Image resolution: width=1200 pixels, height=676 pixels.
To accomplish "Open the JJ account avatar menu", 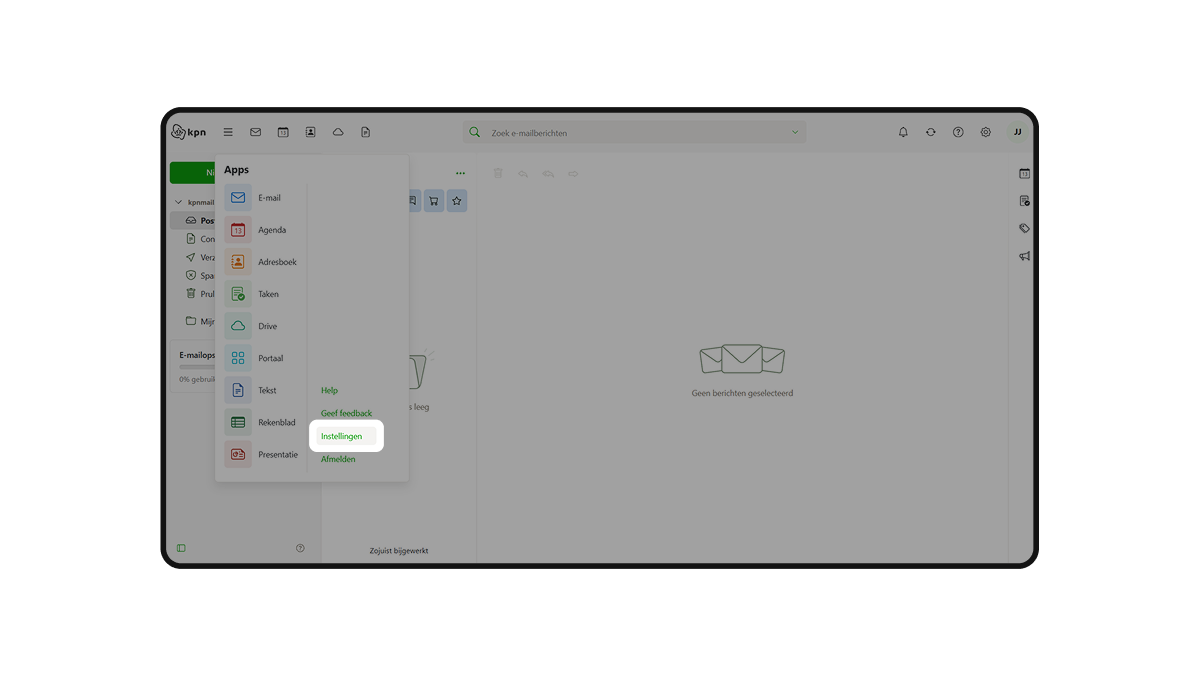I will (1018, 132).
